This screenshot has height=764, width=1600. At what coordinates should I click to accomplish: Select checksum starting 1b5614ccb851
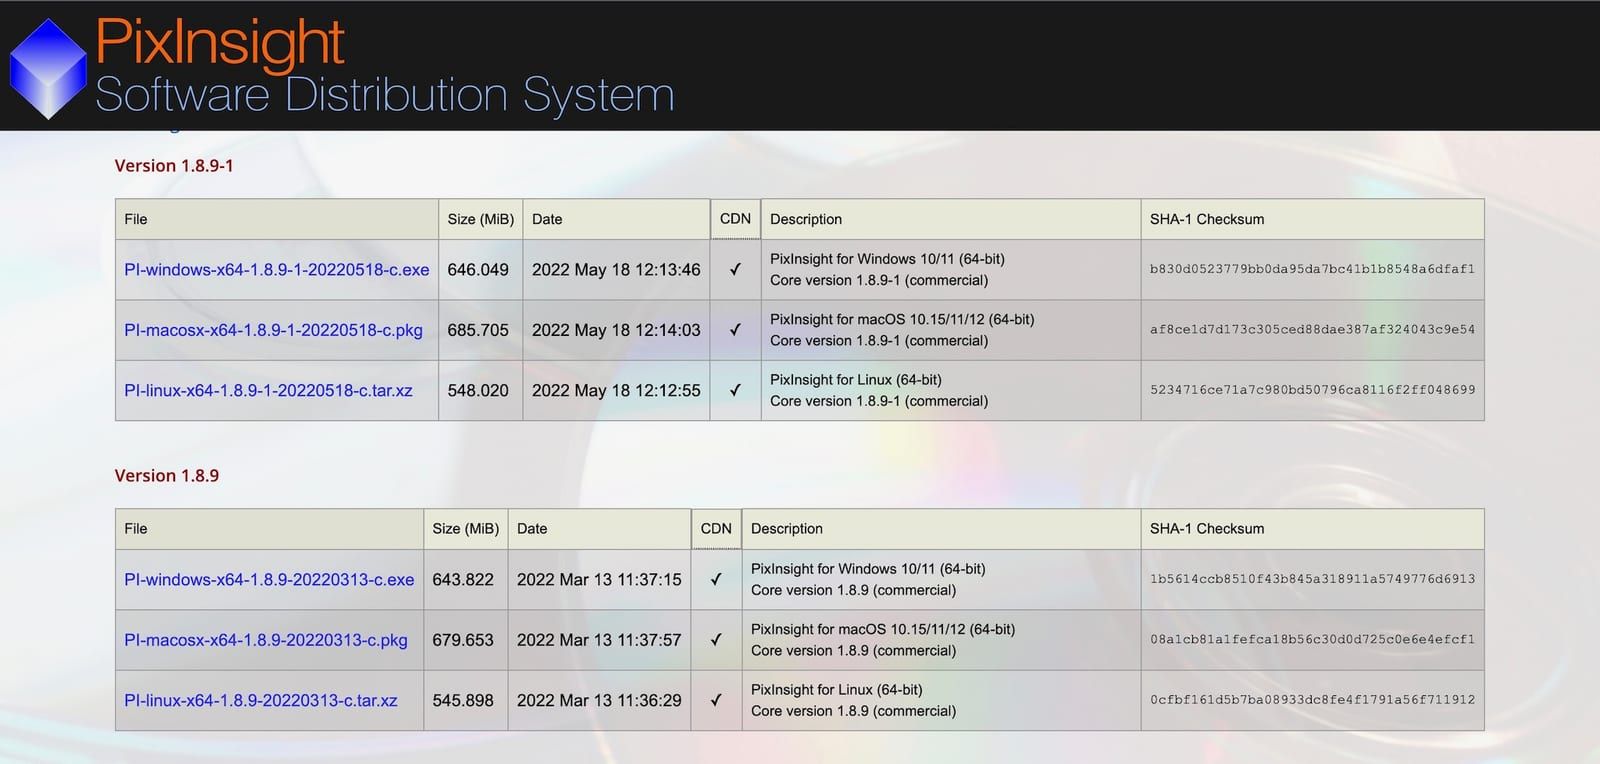point(1312,580)
